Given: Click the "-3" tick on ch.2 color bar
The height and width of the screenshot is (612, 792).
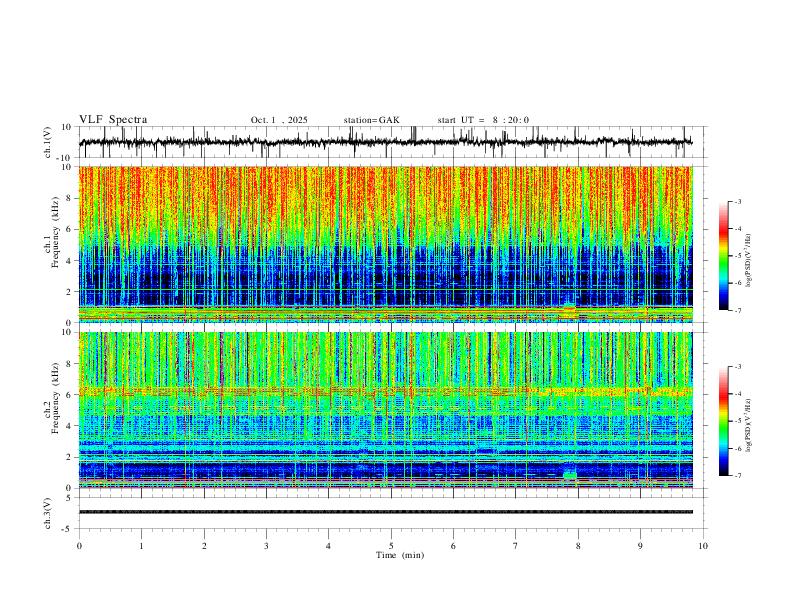Looking at the screenshot, I should tap(738, 367).
